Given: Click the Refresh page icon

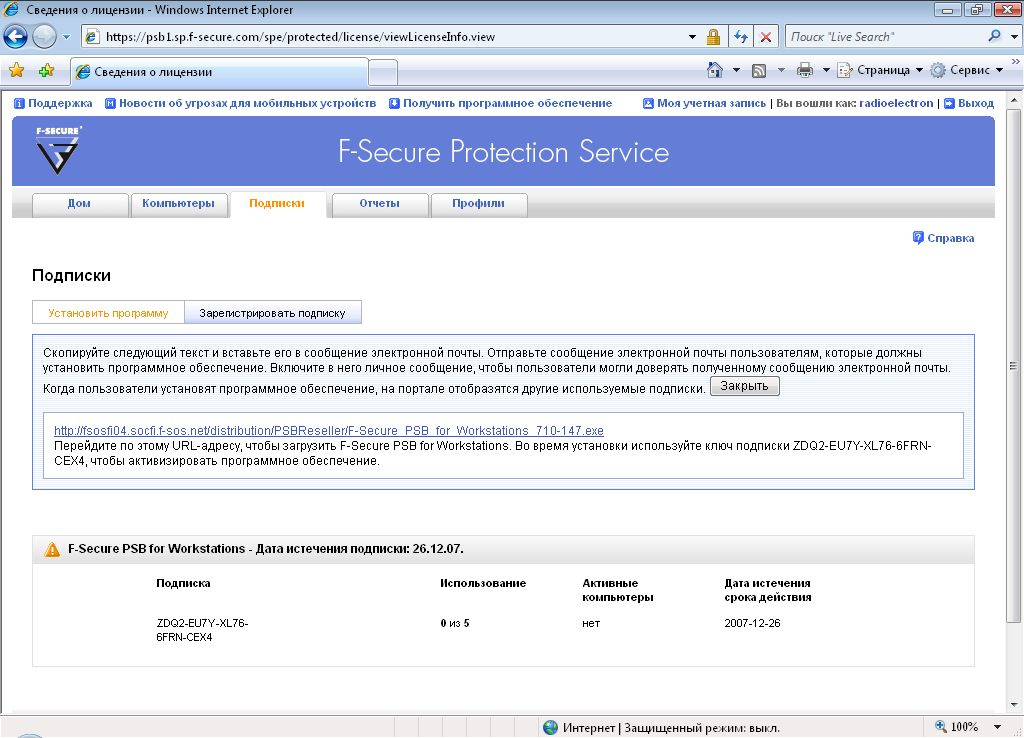Looking at the screenshot, I should coord(741,37).
